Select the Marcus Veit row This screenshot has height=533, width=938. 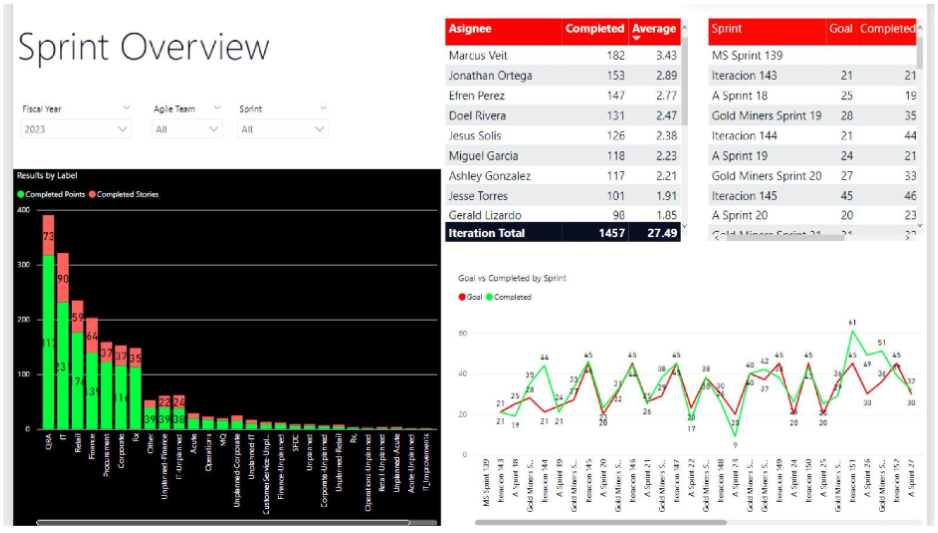562,56
